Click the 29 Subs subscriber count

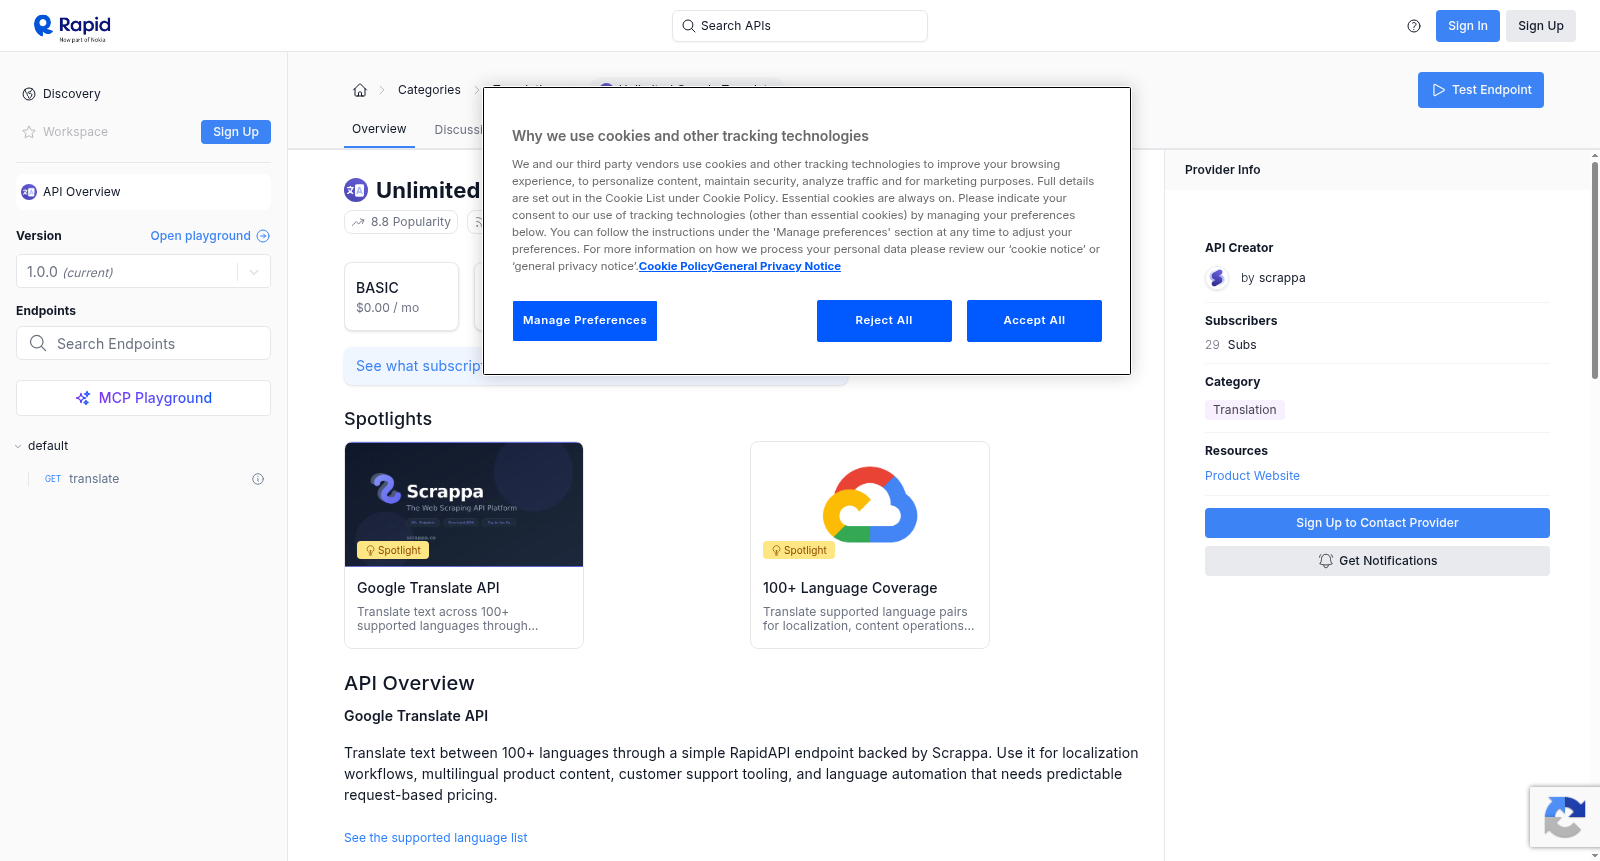point(1231,345)
